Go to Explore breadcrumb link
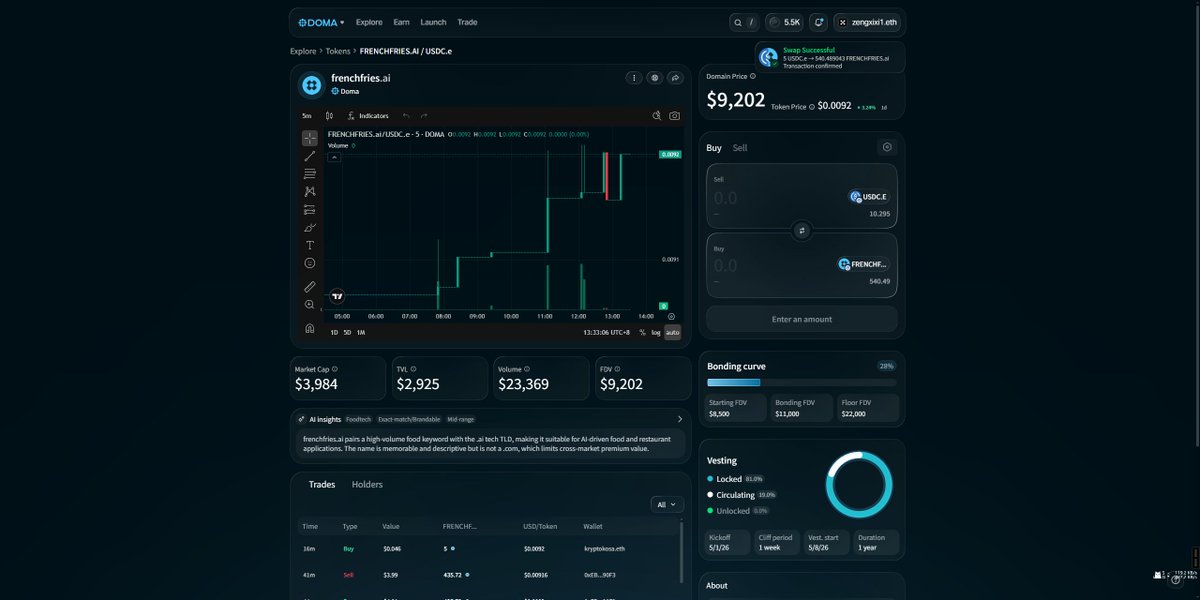The height and width of the screenshot is (600, 1200). point(303,51)
